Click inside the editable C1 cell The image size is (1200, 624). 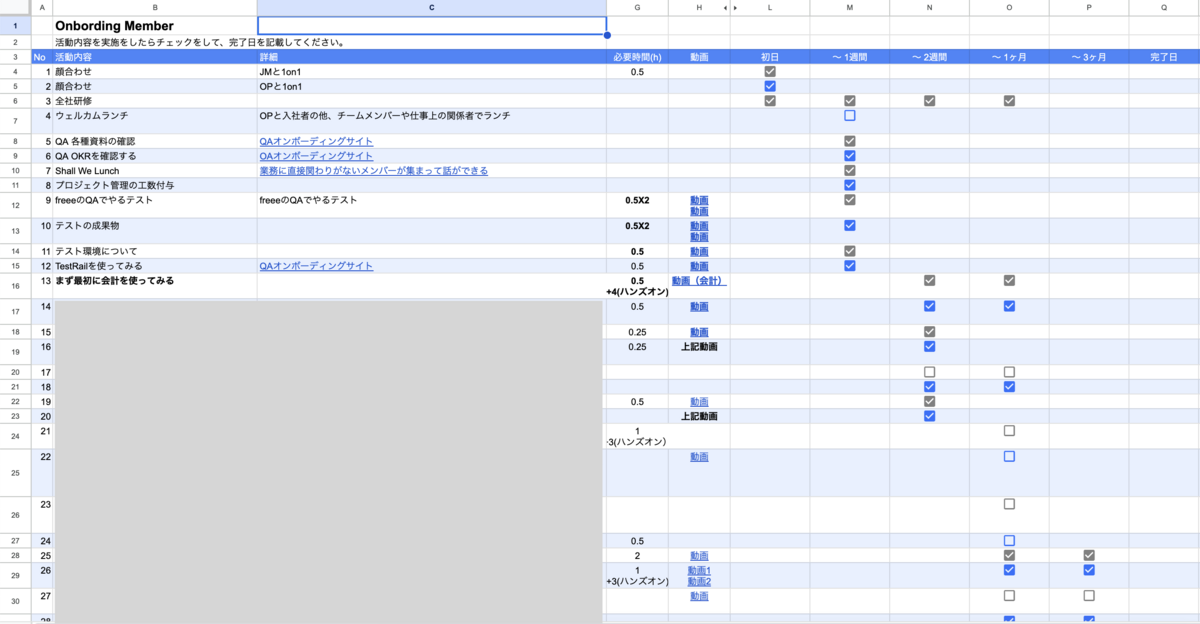(x=430, y=24)
